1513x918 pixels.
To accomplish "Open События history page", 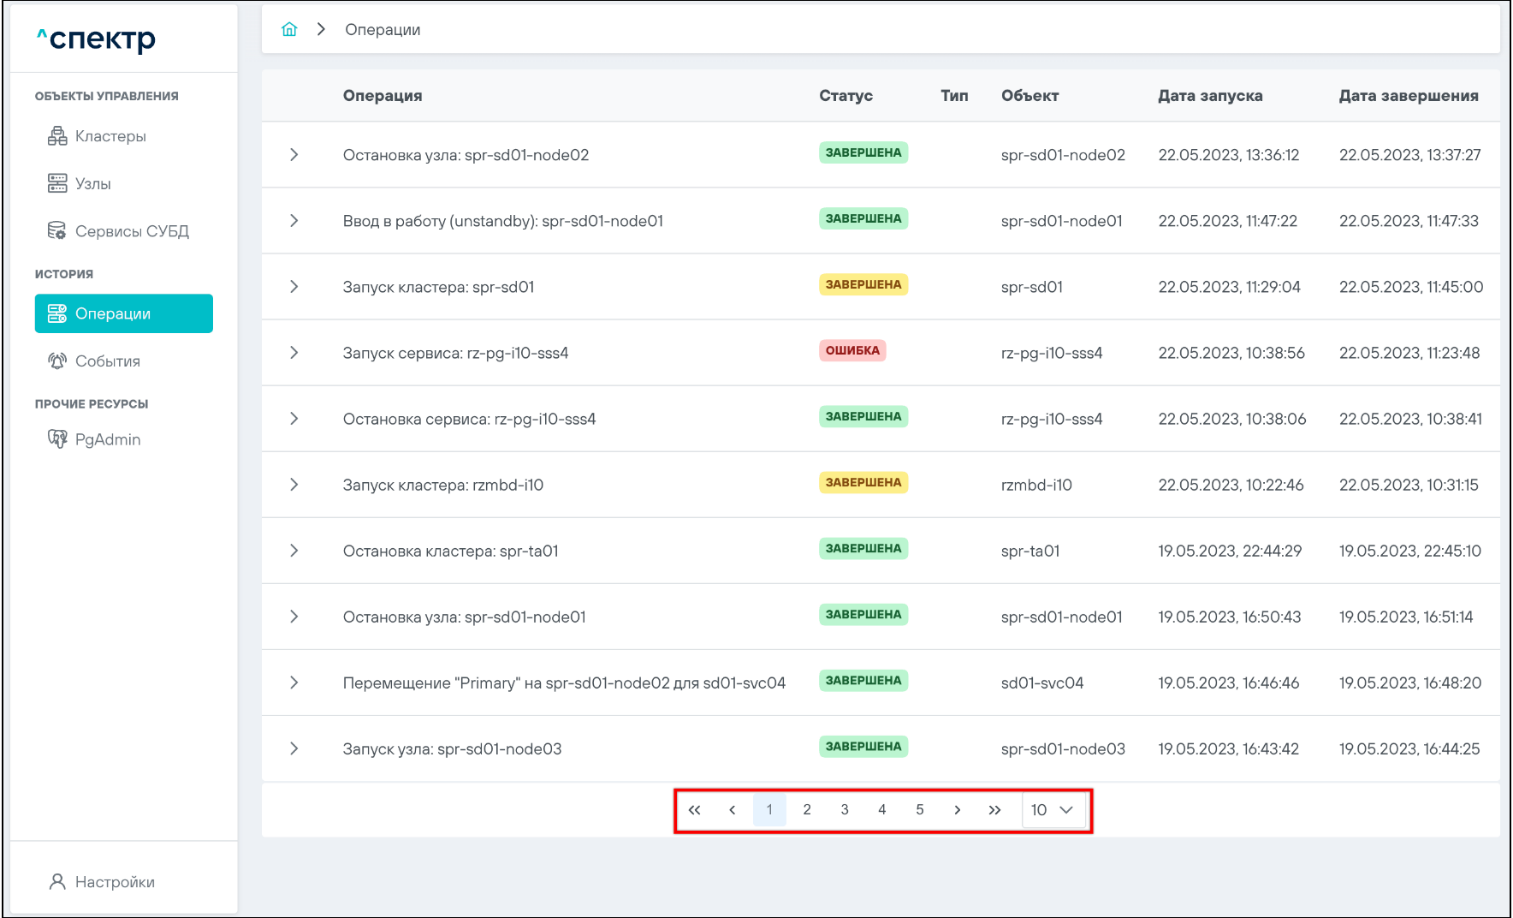I will [107, 361].
